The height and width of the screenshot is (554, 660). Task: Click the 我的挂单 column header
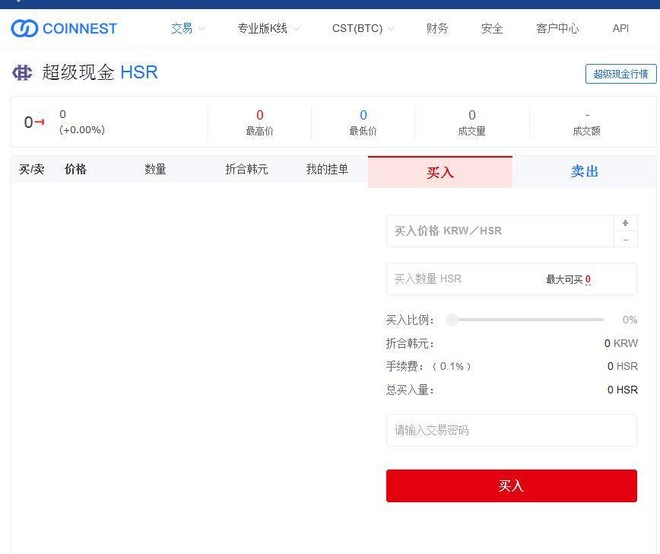327,169
